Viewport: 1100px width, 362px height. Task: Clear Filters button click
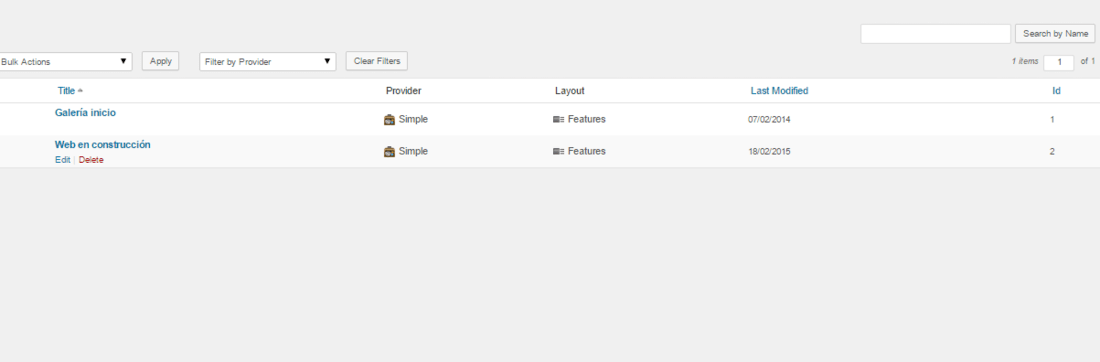click(377, 61)
